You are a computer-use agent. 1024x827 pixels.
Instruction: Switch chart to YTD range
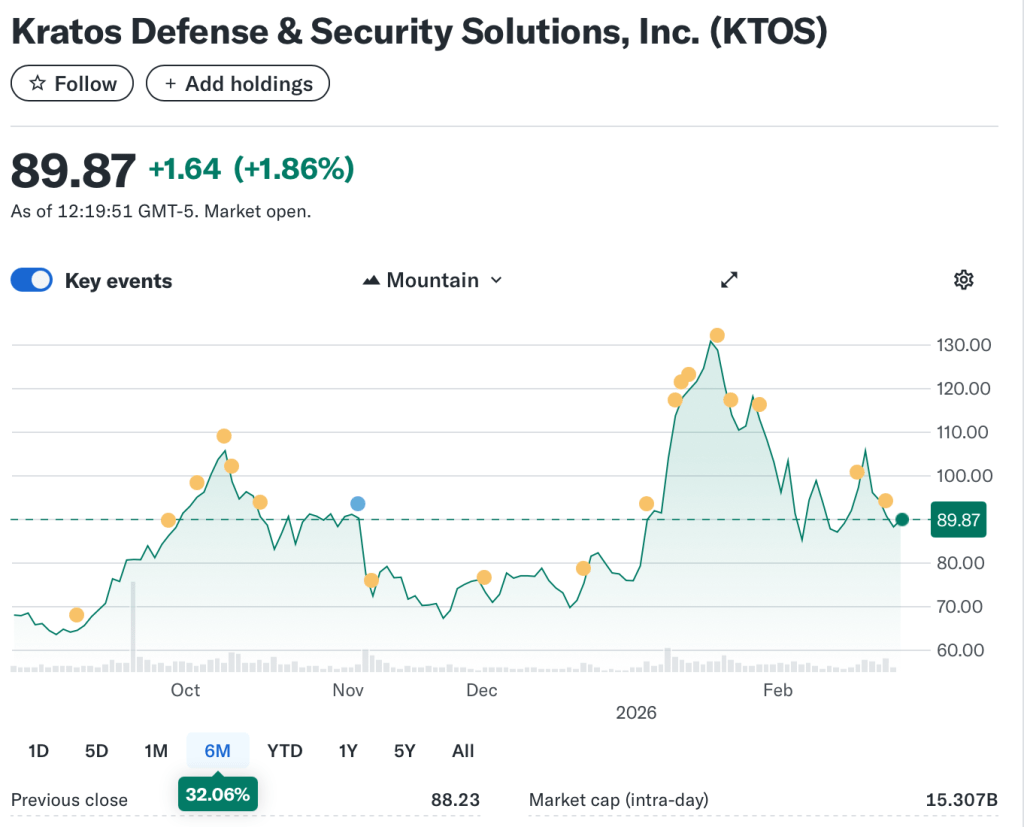tap(284, 751)
